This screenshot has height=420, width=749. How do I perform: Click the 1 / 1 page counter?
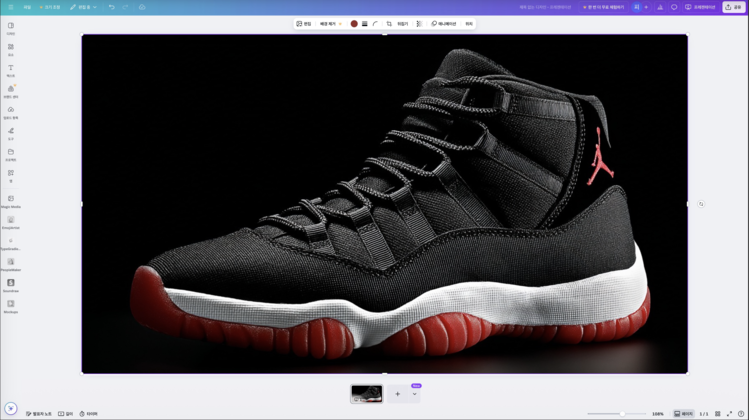[x=704, y=414]
